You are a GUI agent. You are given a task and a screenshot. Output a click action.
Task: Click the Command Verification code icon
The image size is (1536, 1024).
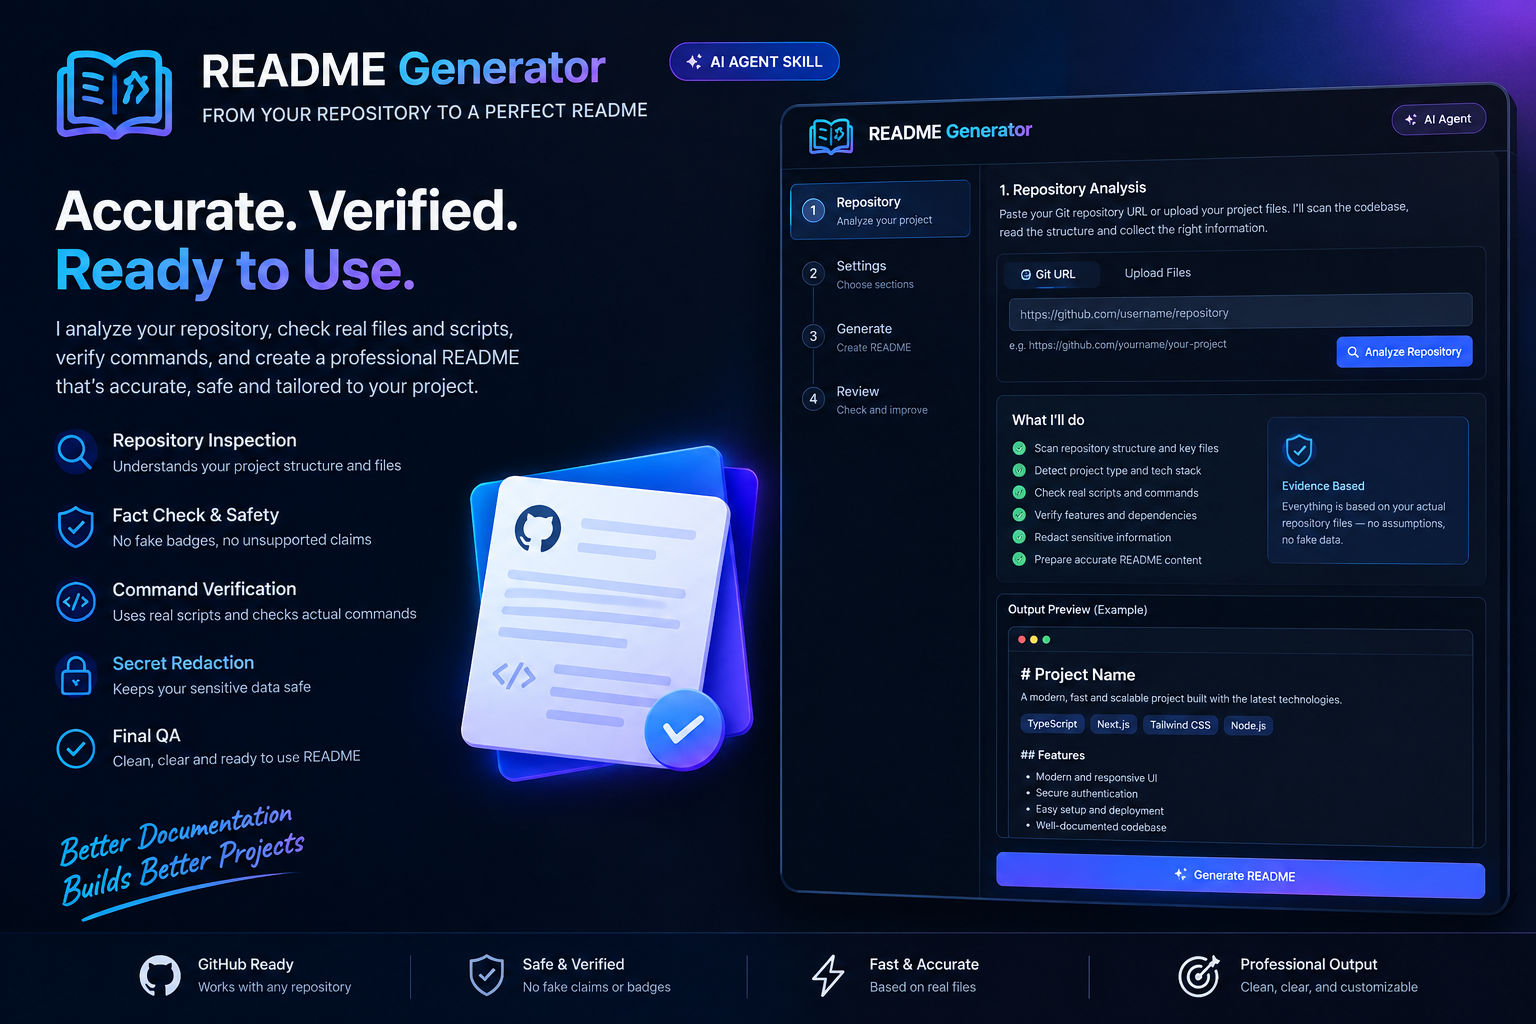[x=76, y=602]
